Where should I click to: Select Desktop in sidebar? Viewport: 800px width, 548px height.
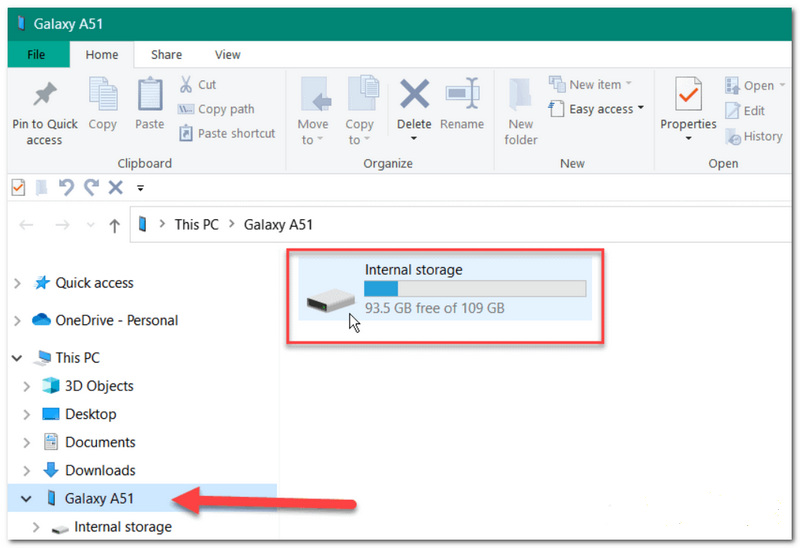91,414
